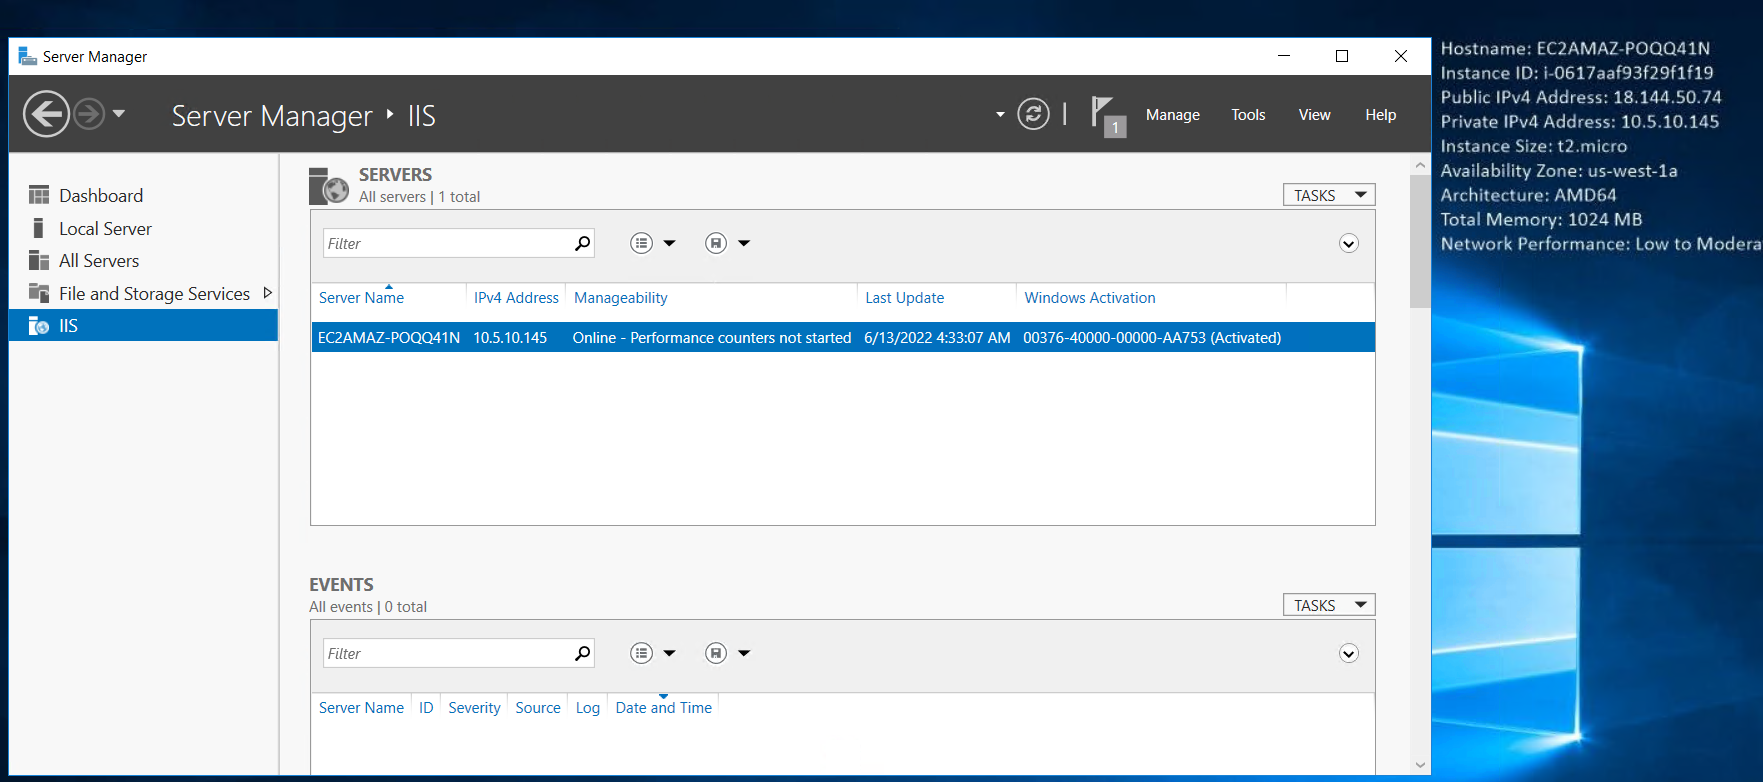This screenshot has width=1763, height=782.
Task: Open Events criteria list dropdown arrow
Action: point(670,653)
